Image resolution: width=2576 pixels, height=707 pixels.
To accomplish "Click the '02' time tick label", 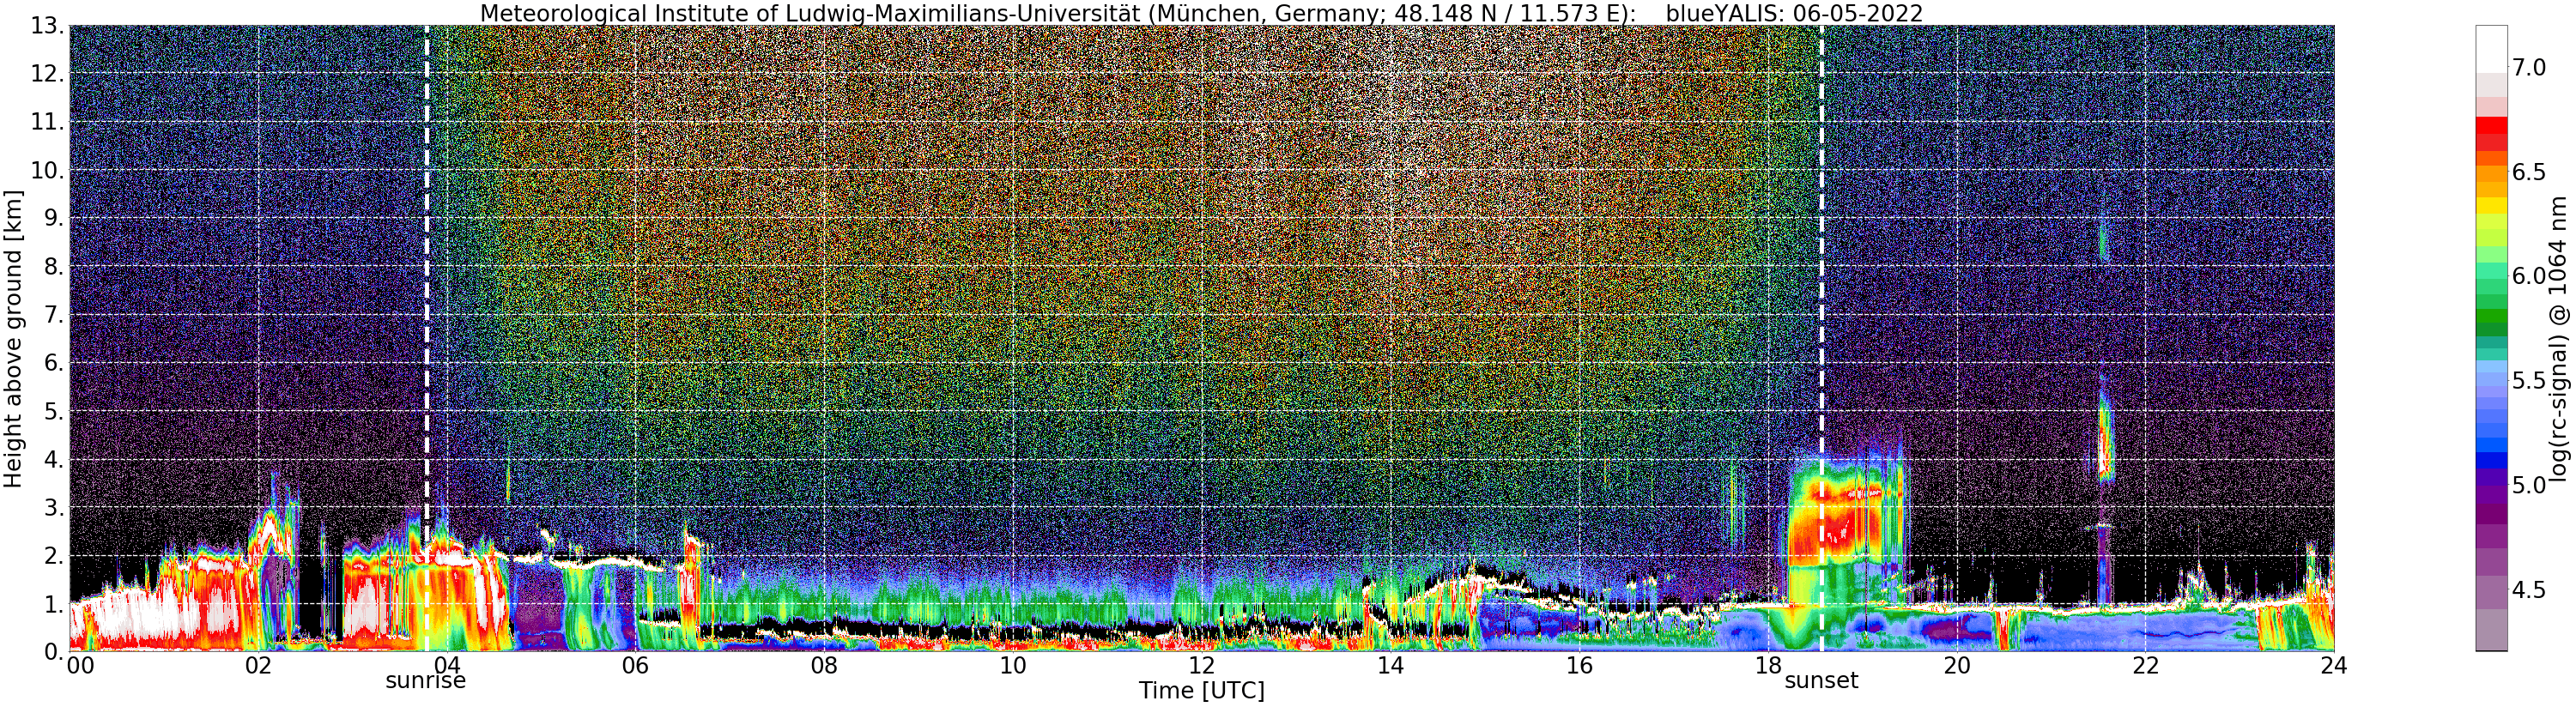I will [258, 666].
